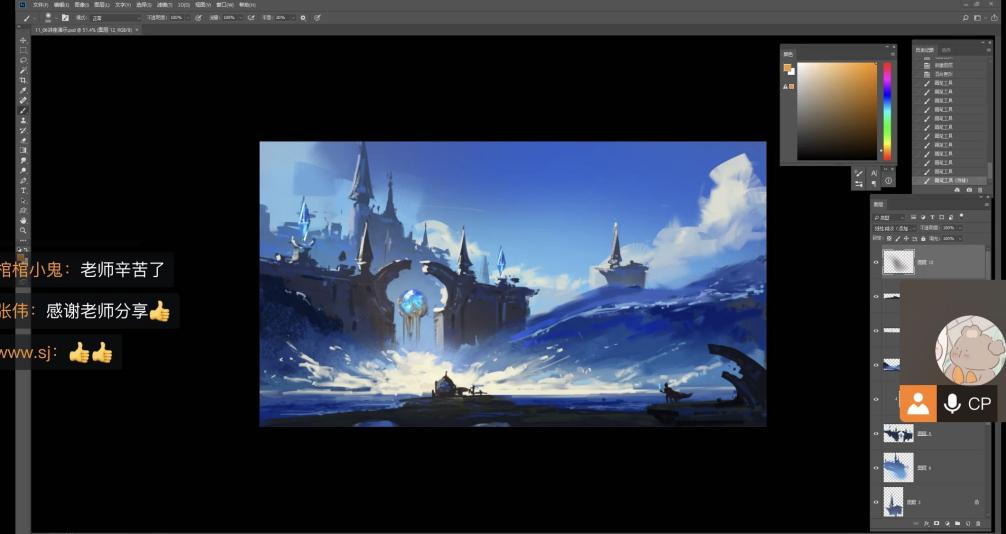
Task: Open the 图层 menu in menu bar
Action: point(101,4)
